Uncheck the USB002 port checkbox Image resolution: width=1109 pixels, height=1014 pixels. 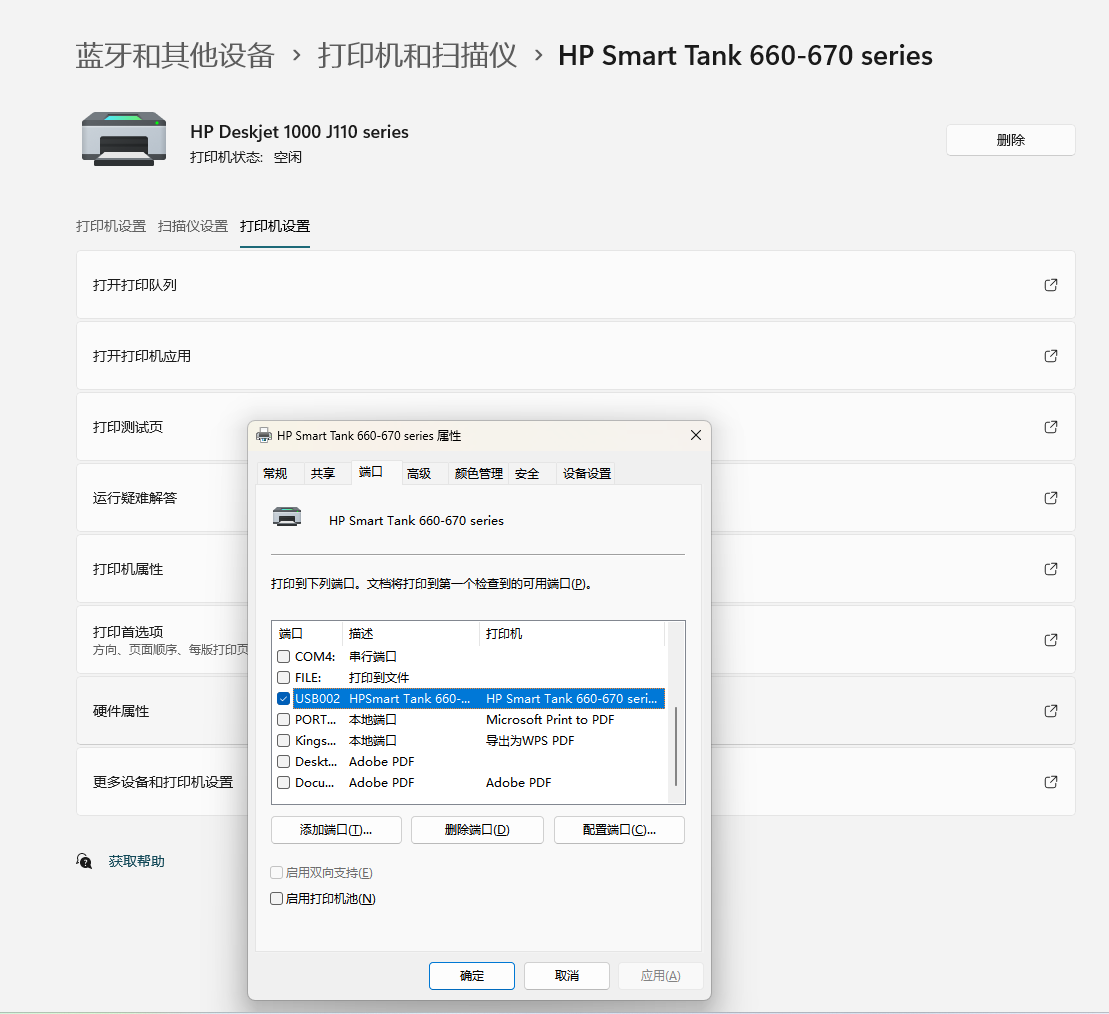pyautogui.click(x=283, y=698)
